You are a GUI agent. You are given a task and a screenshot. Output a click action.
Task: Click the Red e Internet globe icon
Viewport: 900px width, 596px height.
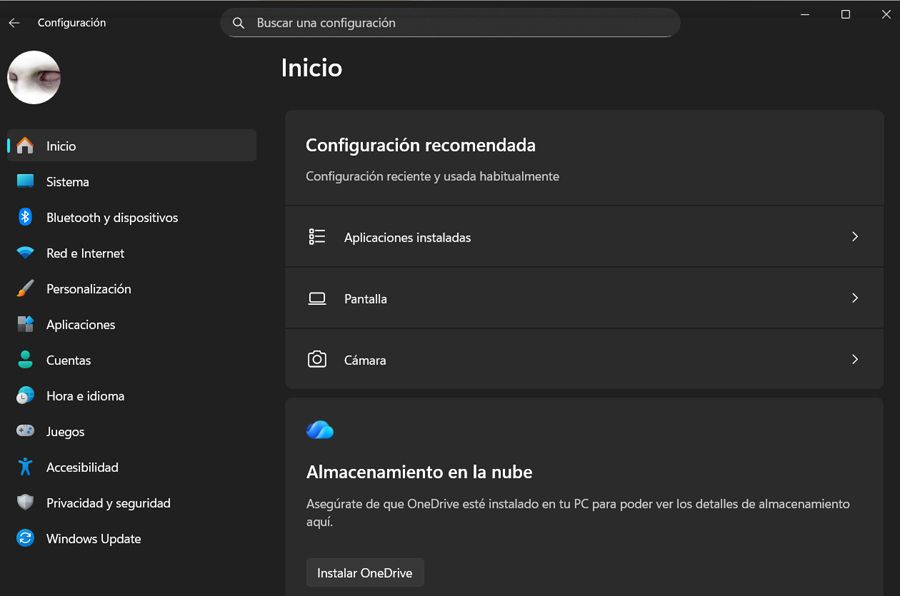[x=27, y=253]
